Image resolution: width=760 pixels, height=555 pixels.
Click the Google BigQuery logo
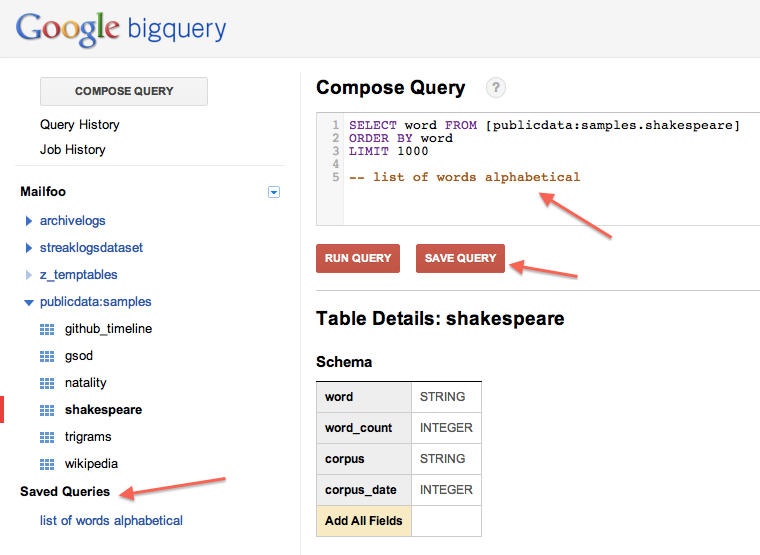(121, 28)
